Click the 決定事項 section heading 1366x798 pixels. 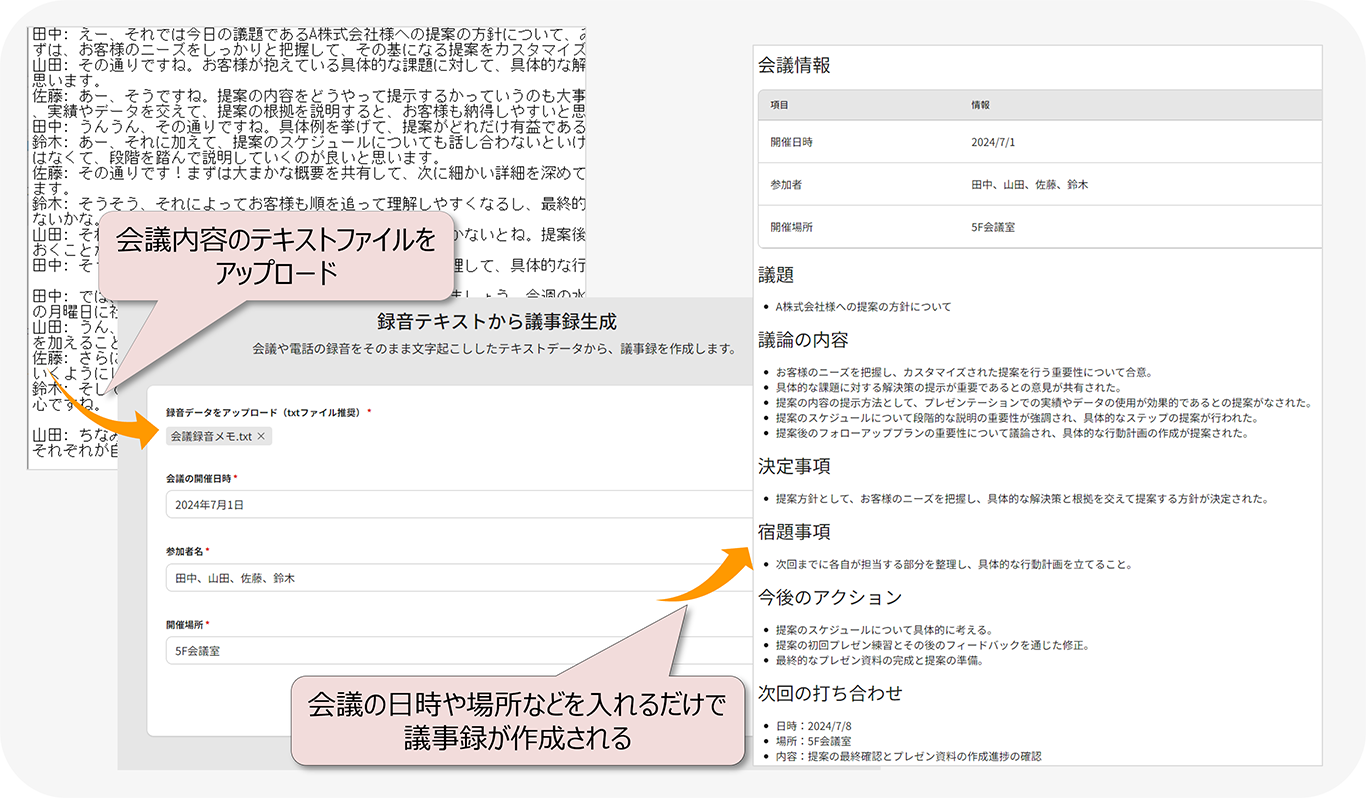click(x=794, y=466)
